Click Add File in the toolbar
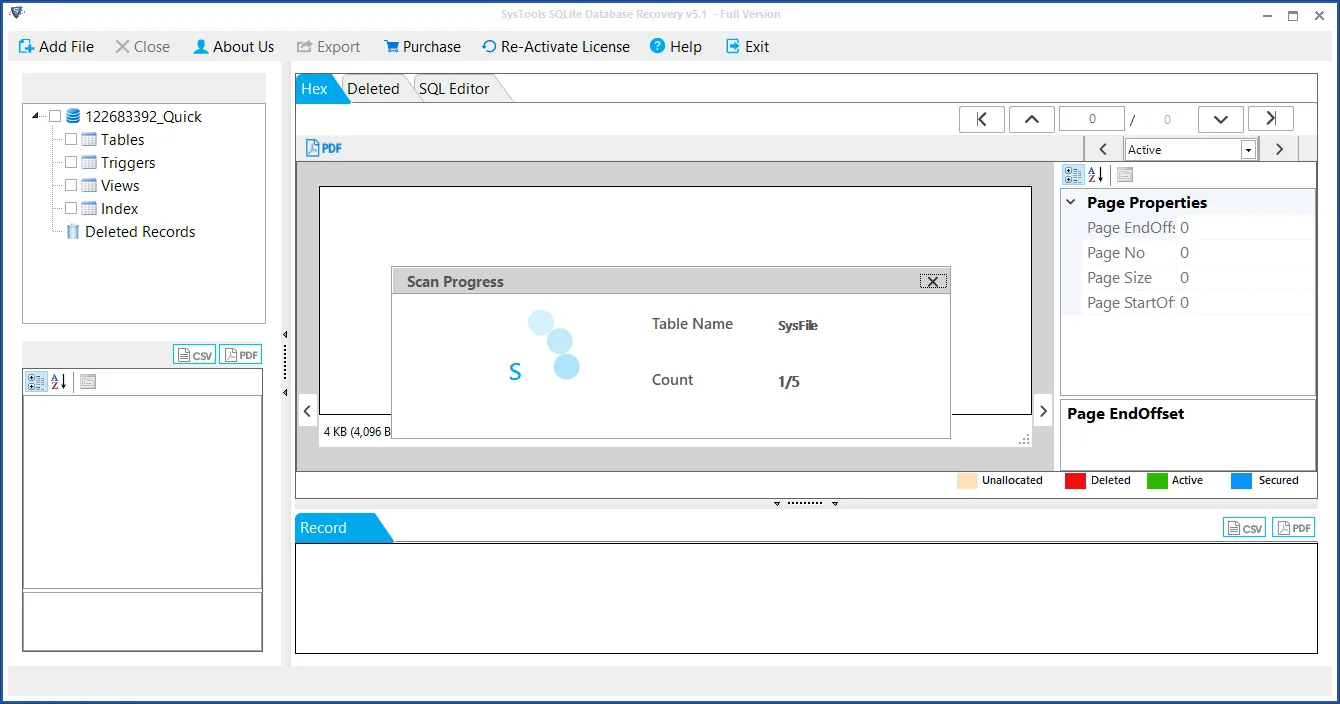 point(56,47)
